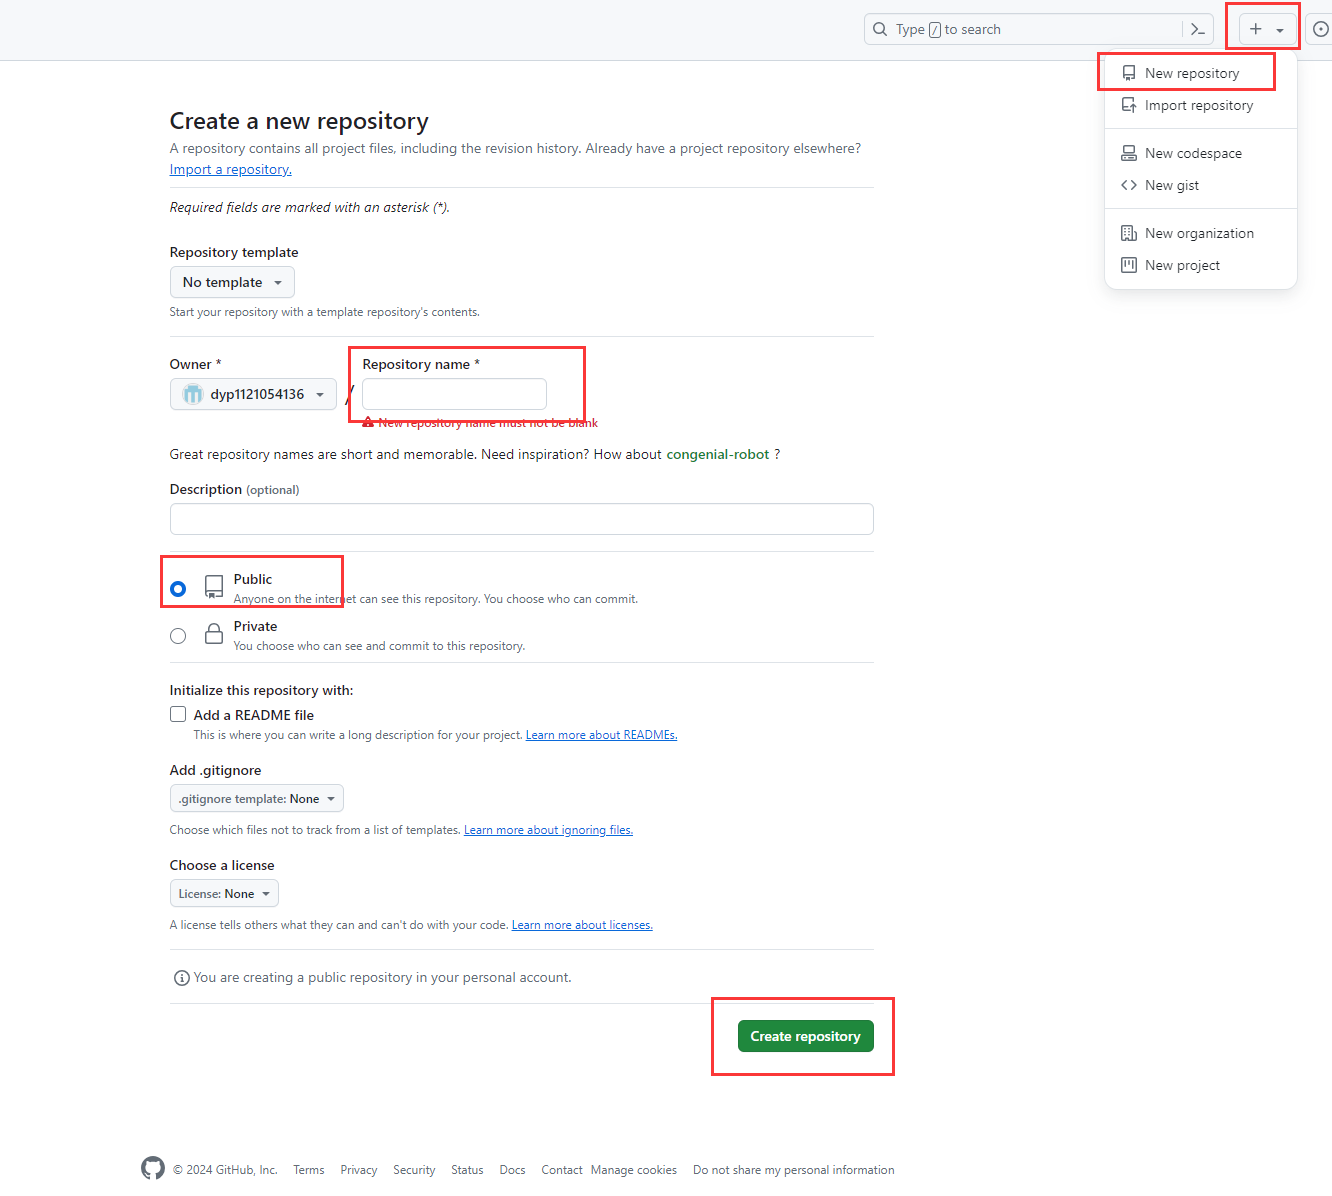The width and height of the screenshot is (1332, 1196).
Task: Choose New repository from the menu
Action: (1191, 73)
